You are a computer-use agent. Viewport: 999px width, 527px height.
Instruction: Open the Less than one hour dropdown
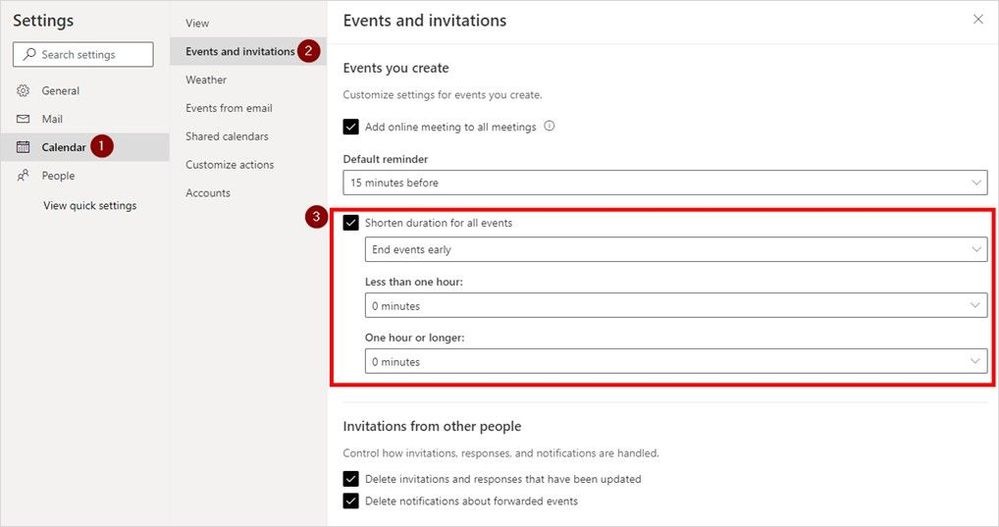click(675, 306)
